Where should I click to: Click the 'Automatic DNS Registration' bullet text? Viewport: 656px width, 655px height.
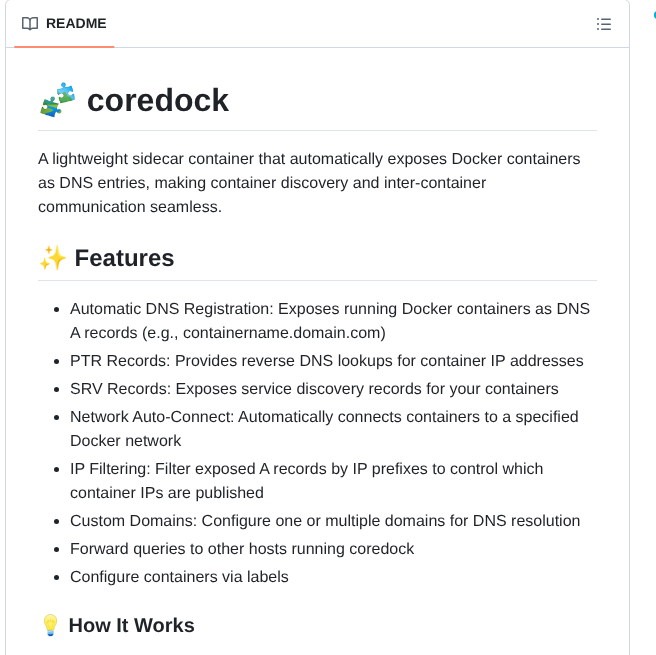[330, 320]
